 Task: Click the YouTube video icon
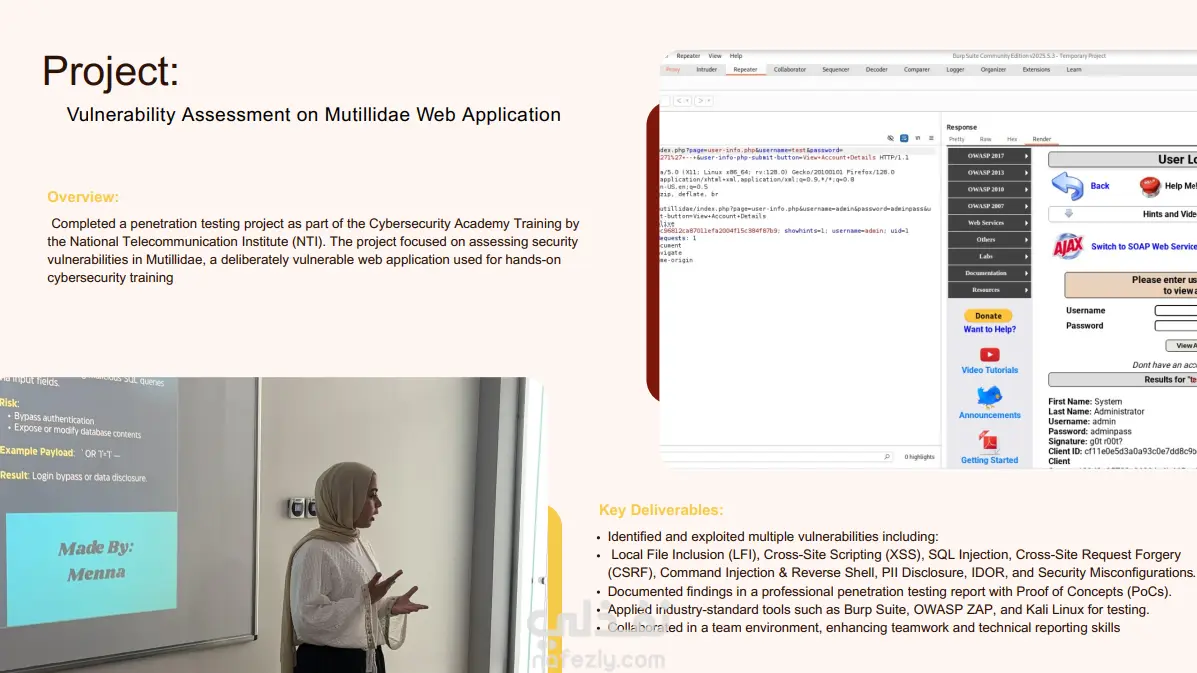pyautogui.click(x=989, y=355)
